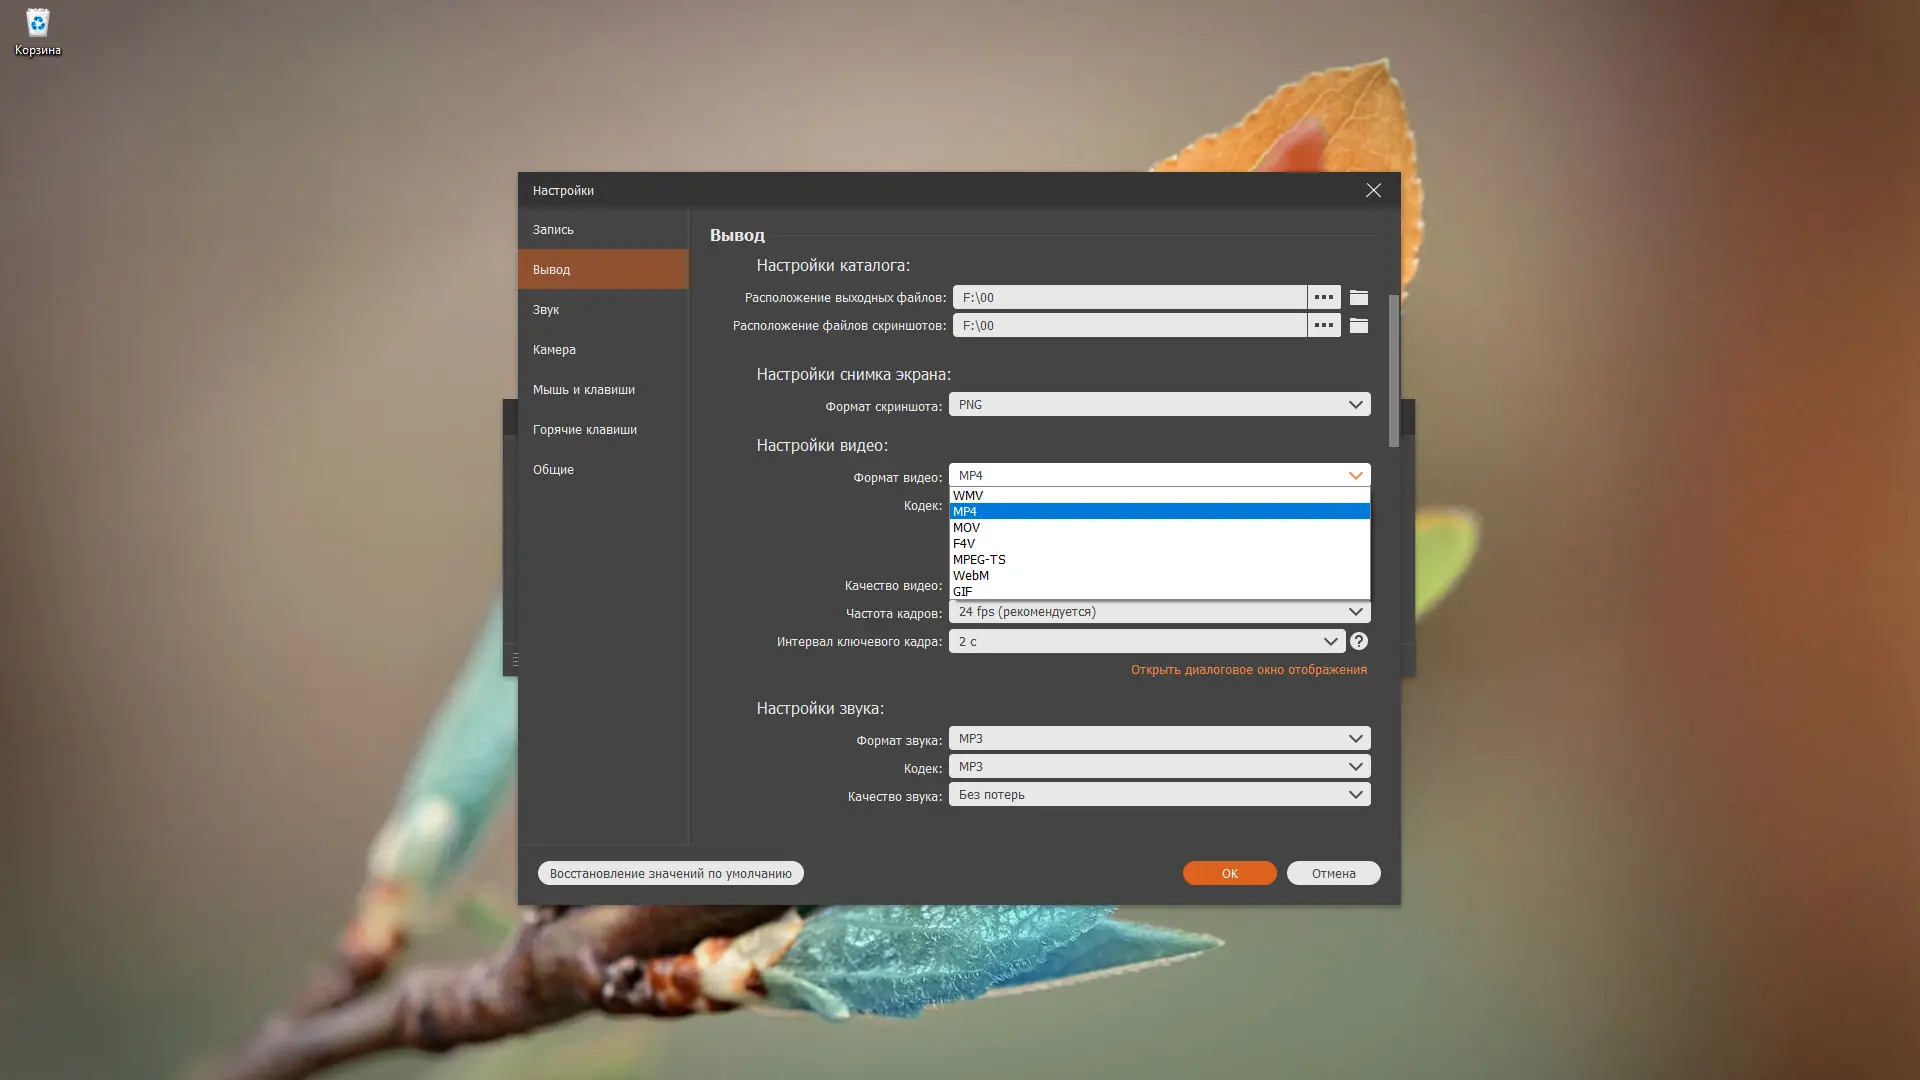
Task: Click browse dots button for output files path
Action: [x=1323, y=297]
